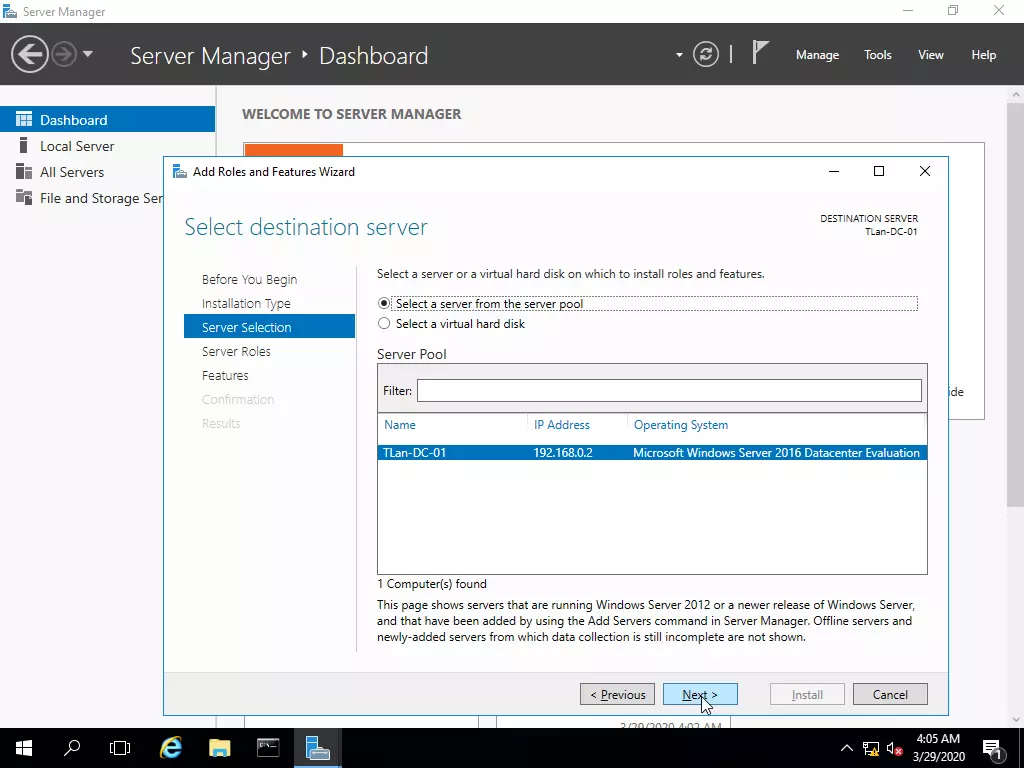Click the Server Manager forward arrow icon
This screenshot has height=768, width=1024.
[x=64, y=54]
